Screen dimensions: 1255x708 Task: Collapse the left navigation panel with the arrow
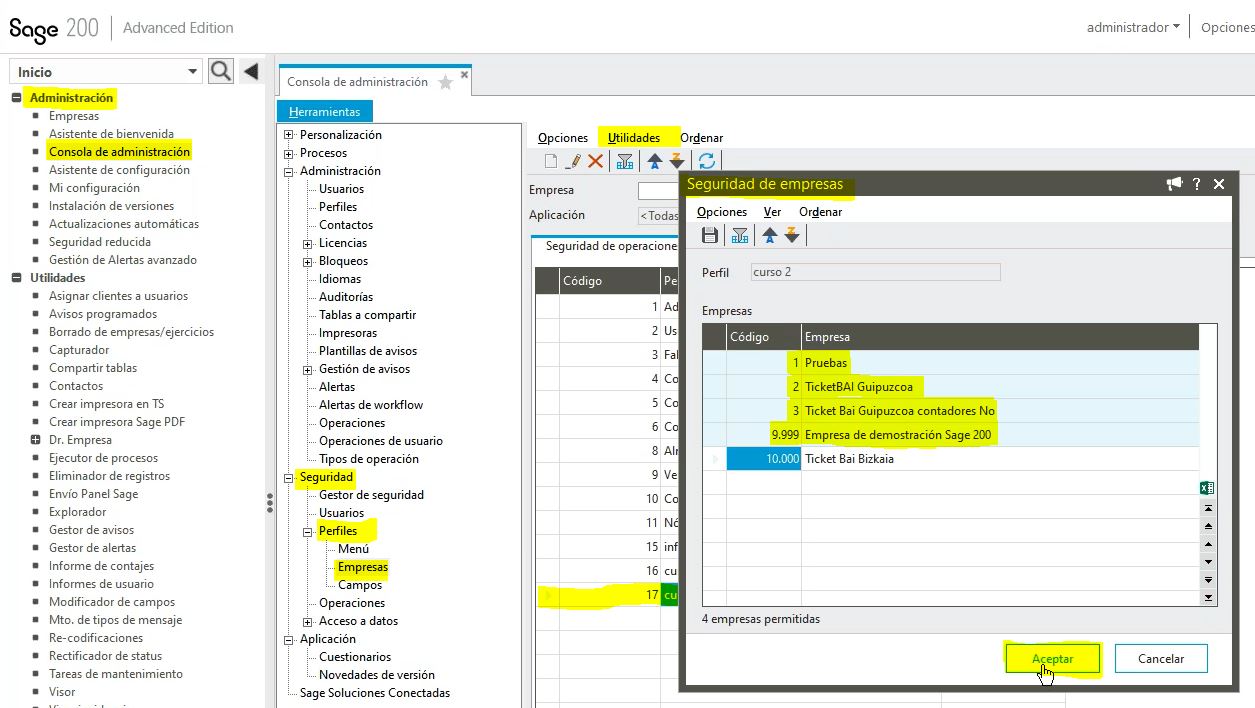click(251, 71)
